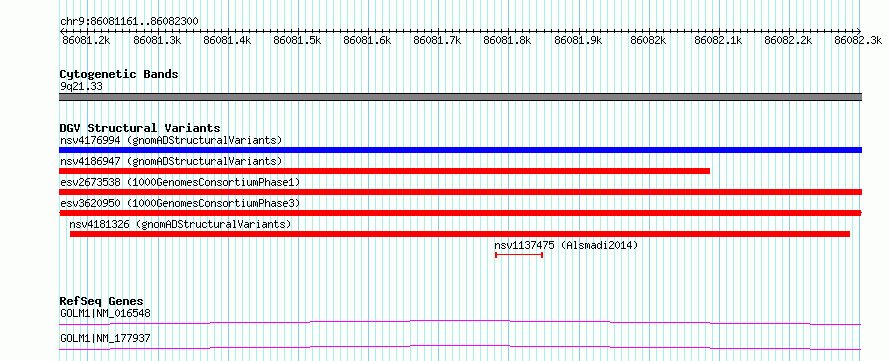Click the nsv4176994 gnomAD label
The width and height of the screenshot is (890, 361).
[x=171, y=140]
